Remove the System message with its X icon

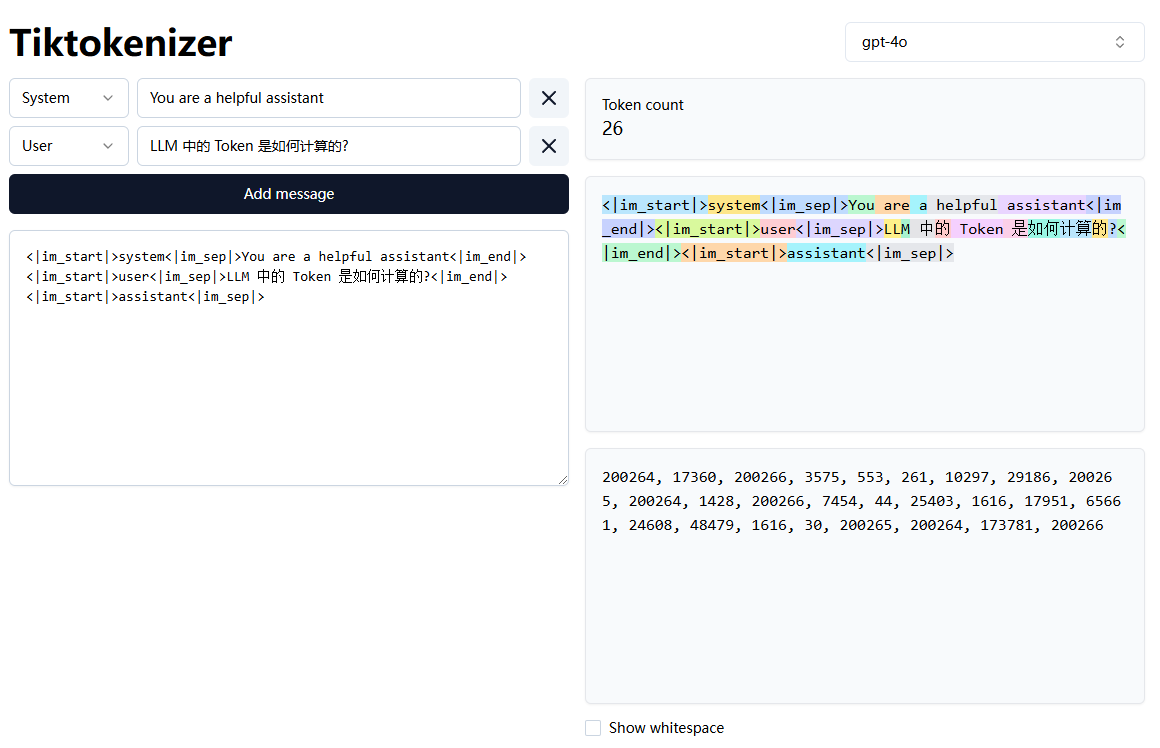click(549, 98)
